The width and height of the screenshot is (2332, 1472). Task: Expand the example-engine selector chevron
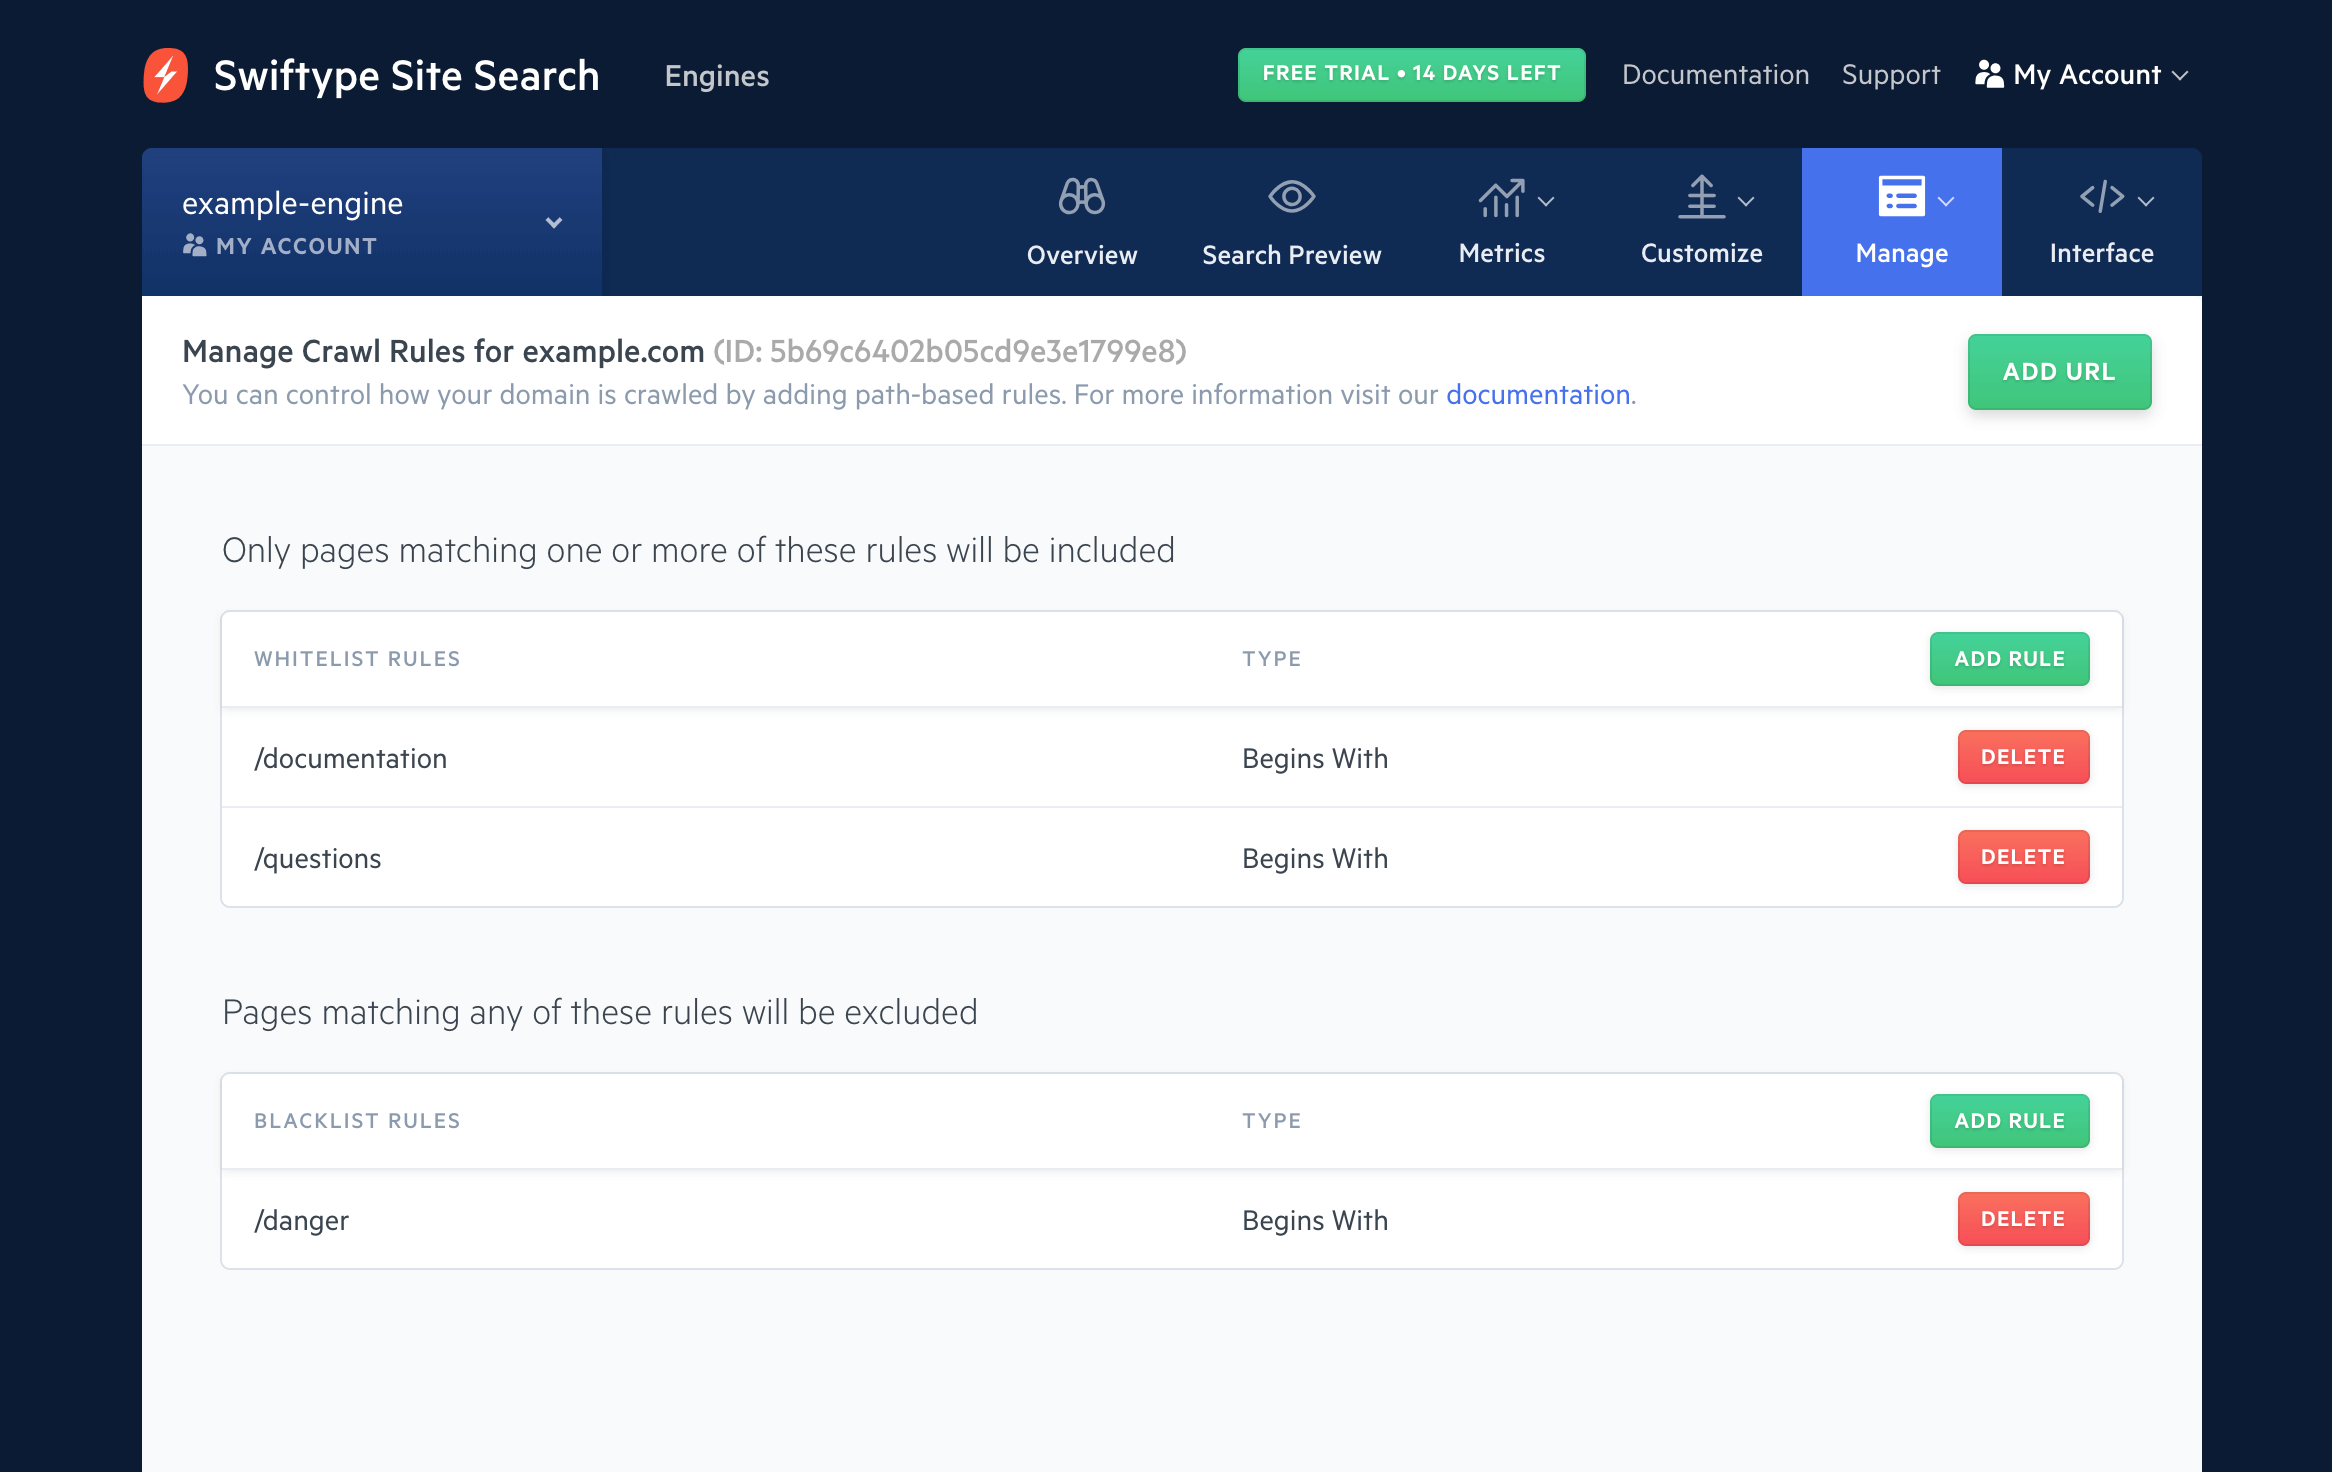click(554, 222)
